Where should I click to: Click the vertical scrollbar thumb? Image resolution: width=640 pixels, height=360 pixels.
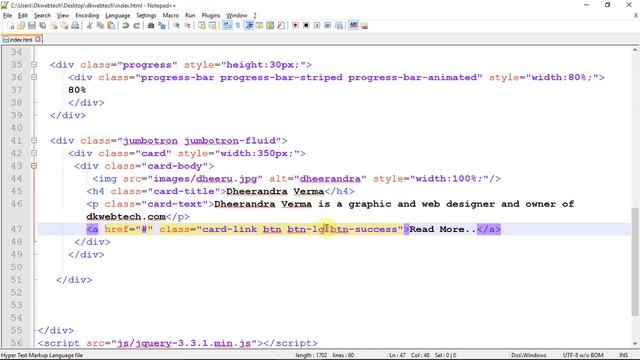click(635, 261)
